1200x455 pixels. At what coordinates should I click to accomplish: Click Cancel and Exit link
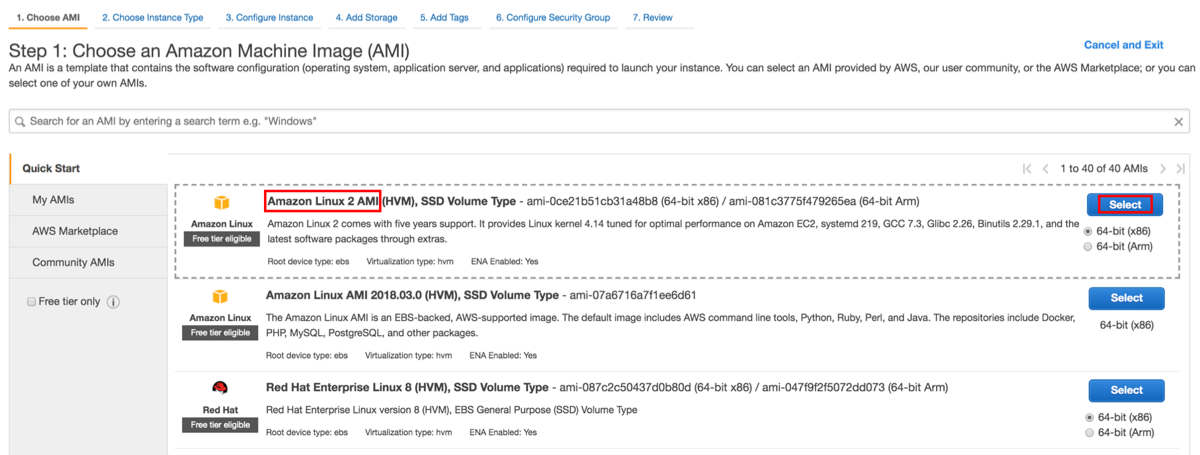pyautogui.click(x=1124, y=45)
